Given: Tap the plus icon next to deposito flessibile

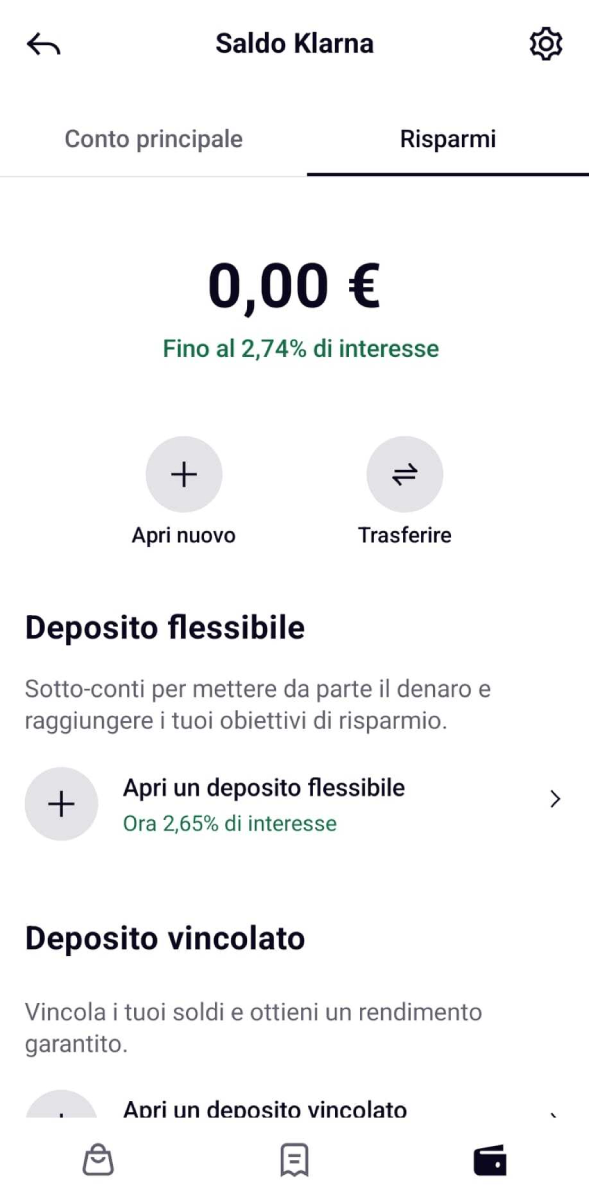Looking at the screenshot, I should click(61, 803).
